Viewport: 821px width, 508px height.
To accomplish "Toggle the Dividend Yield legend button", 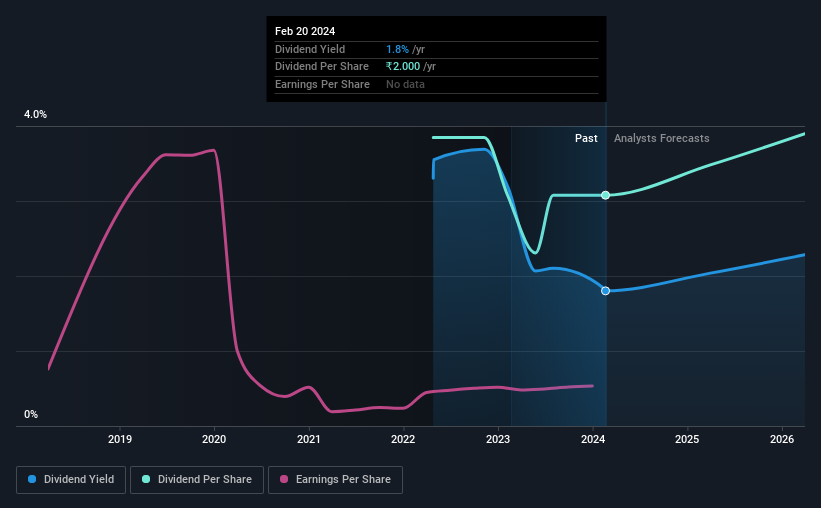I will coord(71,479).
